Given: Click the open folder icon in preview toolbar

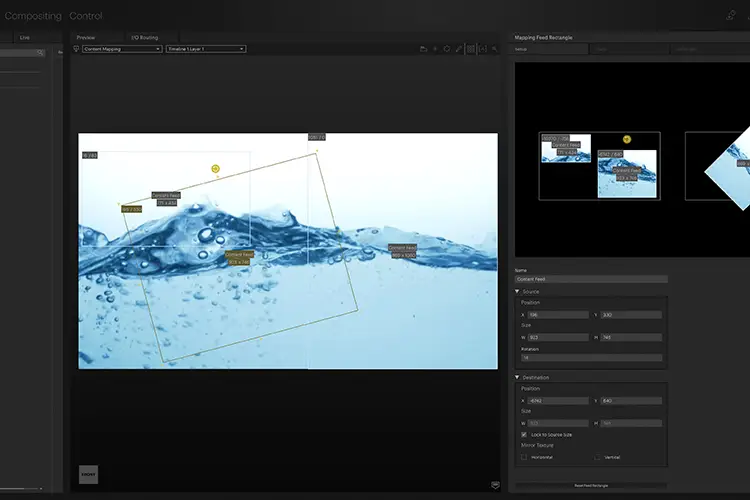Looking at the screenshot, I should (423, 49).
